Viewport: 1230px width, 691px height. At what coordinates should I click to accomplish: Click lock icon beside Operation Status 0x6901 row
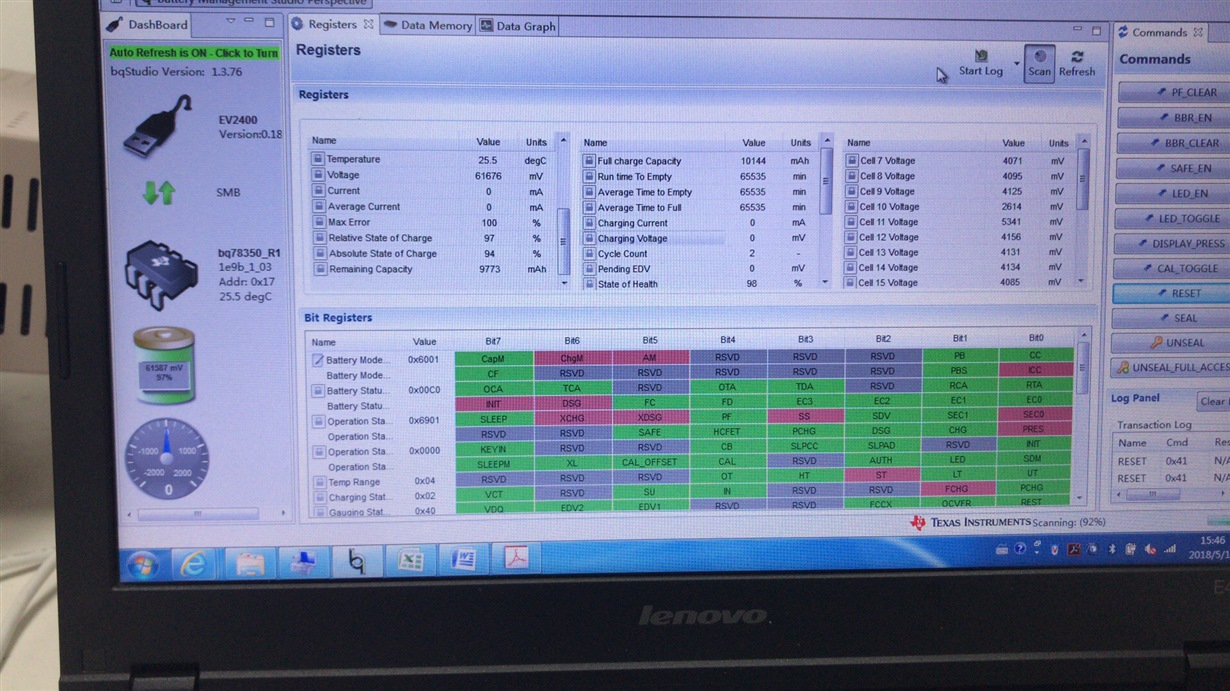(x=318, y=421)
